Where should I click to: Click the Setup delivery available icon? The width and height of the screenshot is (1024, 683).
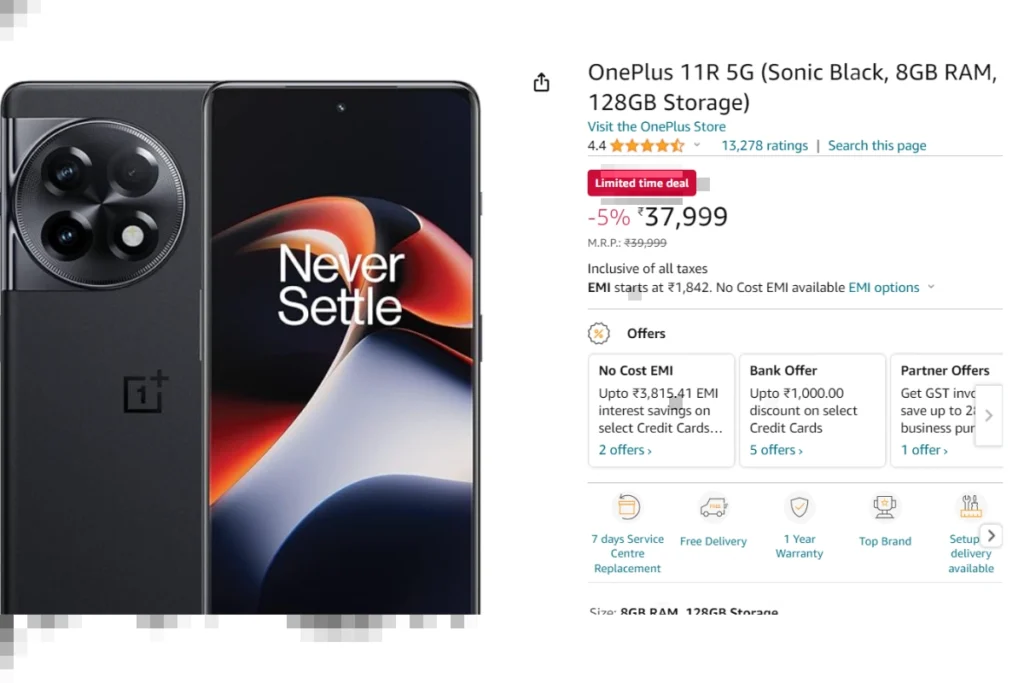pos(970,507)
